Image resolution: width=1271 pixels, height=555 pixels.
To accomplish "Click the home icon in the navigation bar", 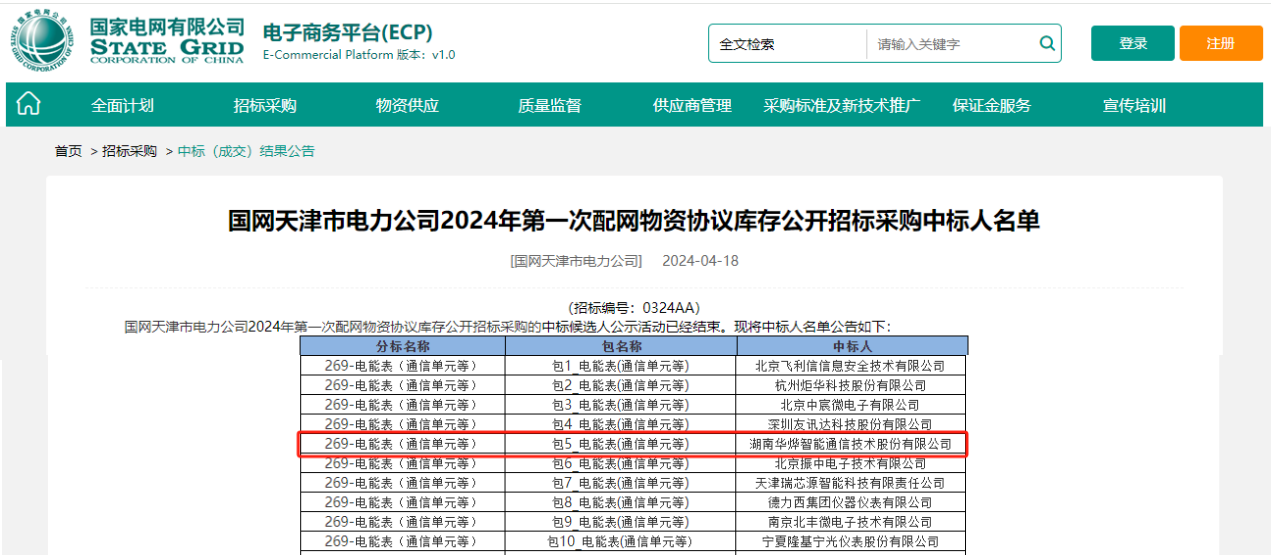I will coord(29,104).
